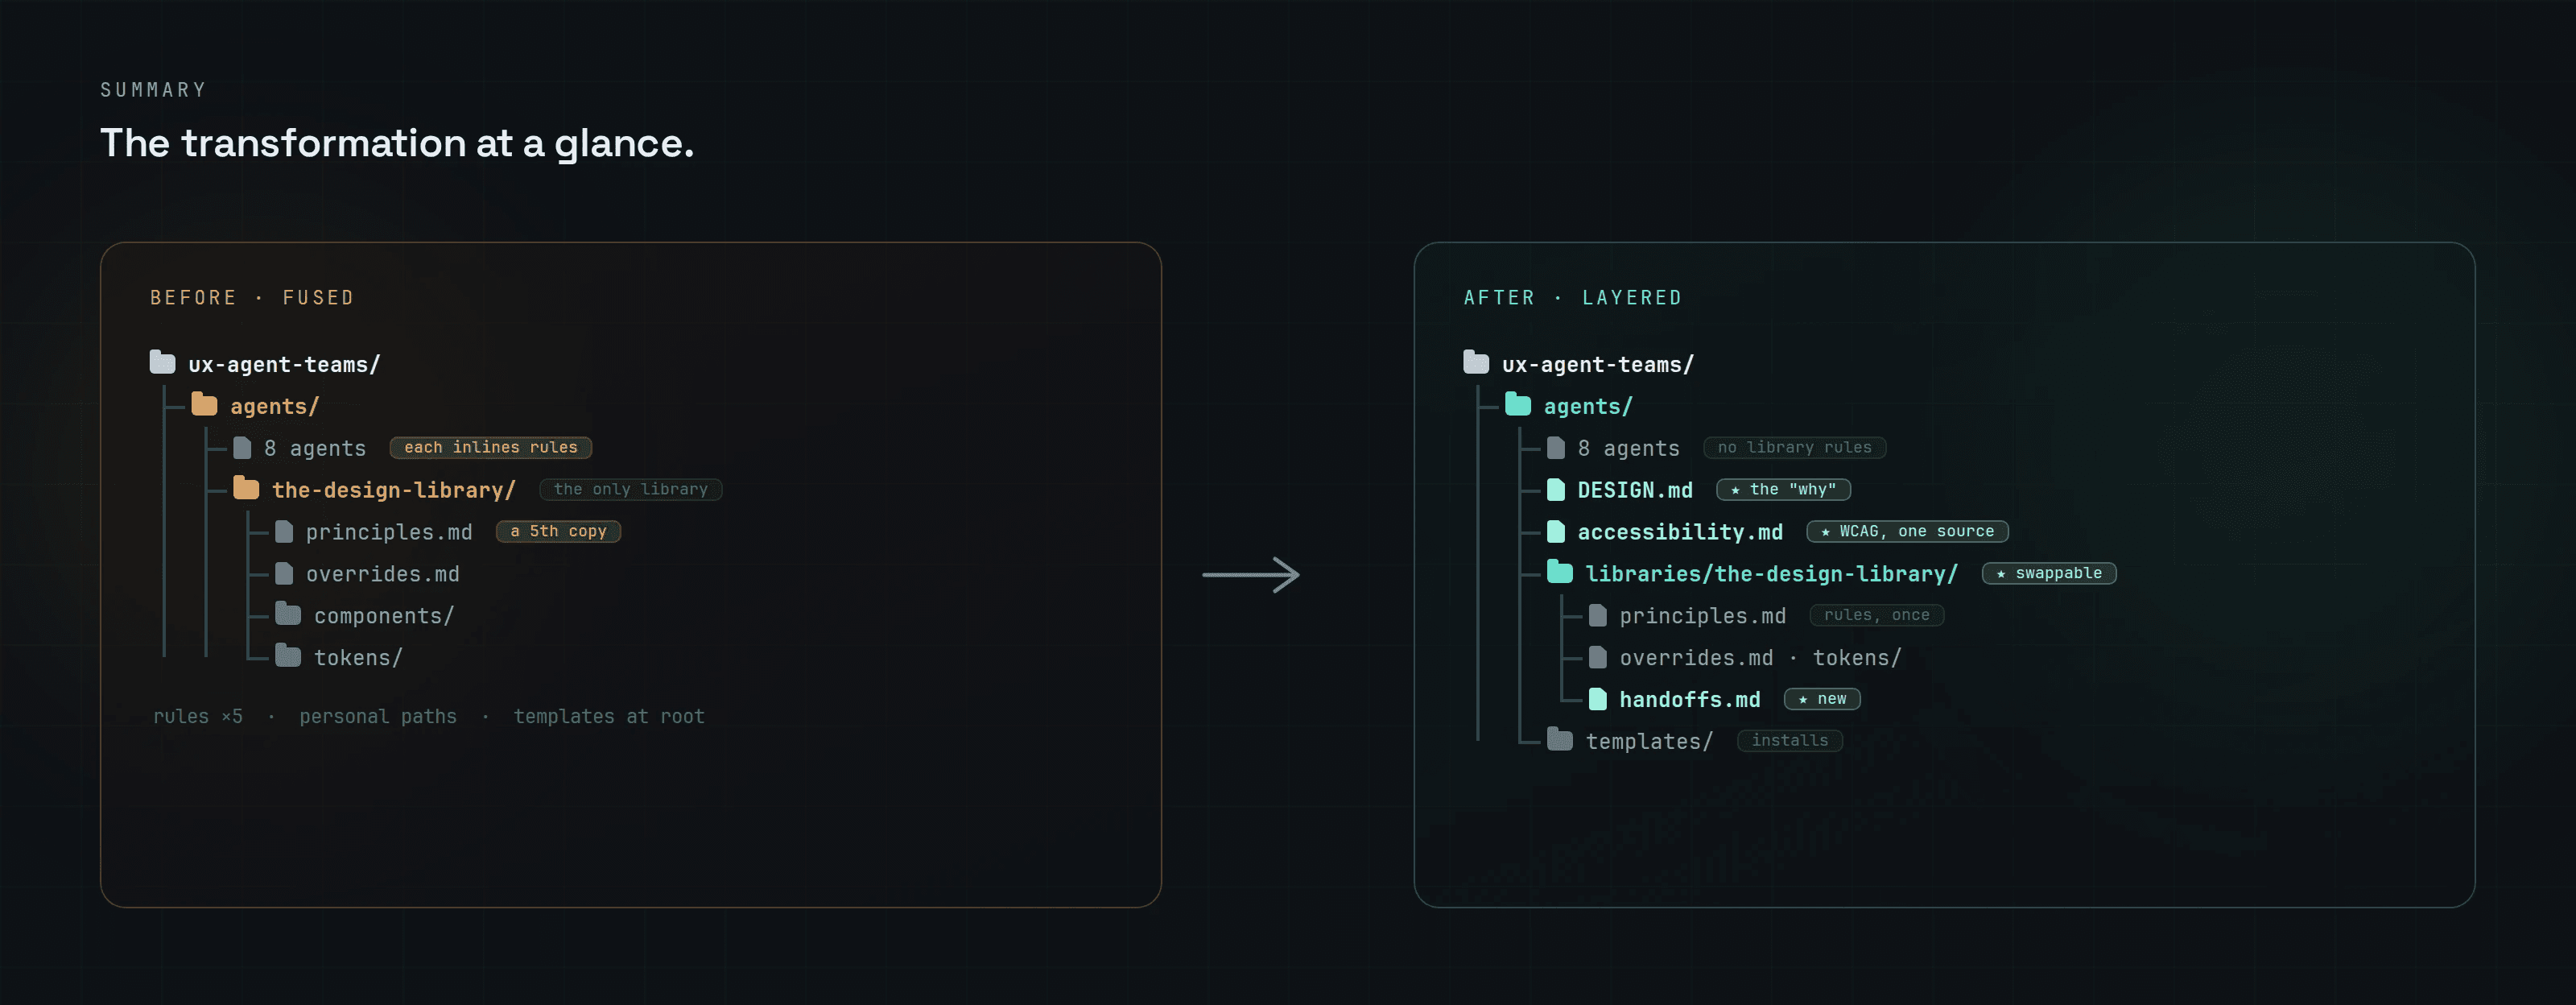The width and height of the screenshot is (2576, 1005).
Task: Click the "installs" badge next to templates/
Action: click(1789, 740)
